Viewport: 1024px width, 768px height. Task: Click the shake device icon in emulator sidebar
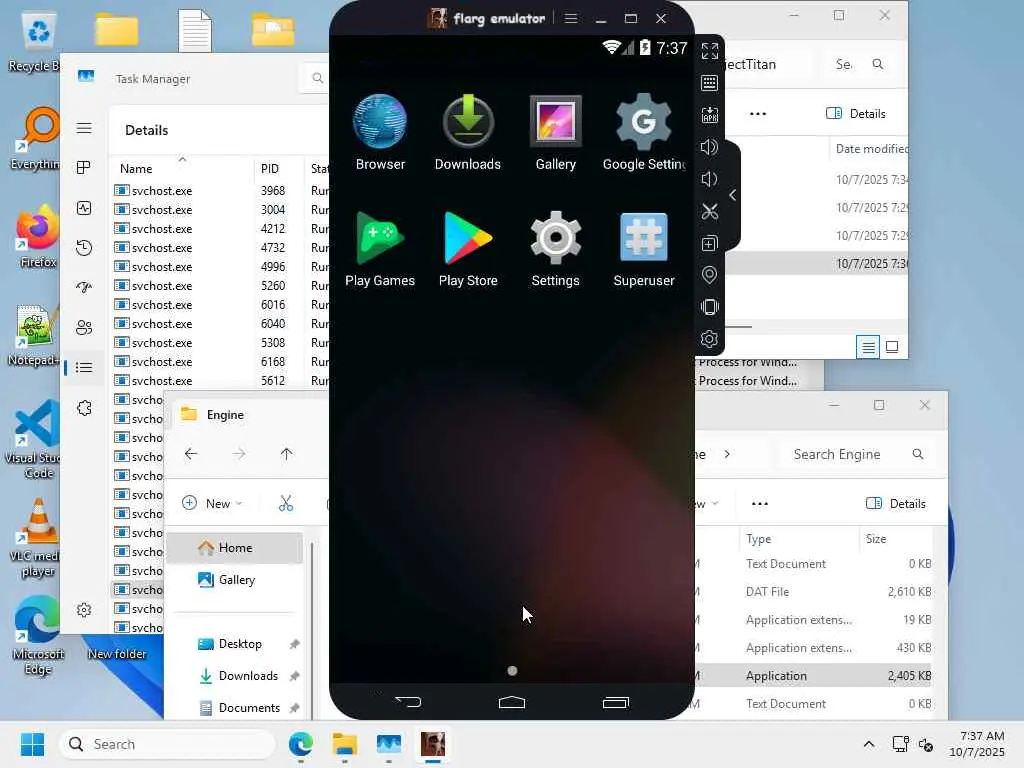[710, 306]
